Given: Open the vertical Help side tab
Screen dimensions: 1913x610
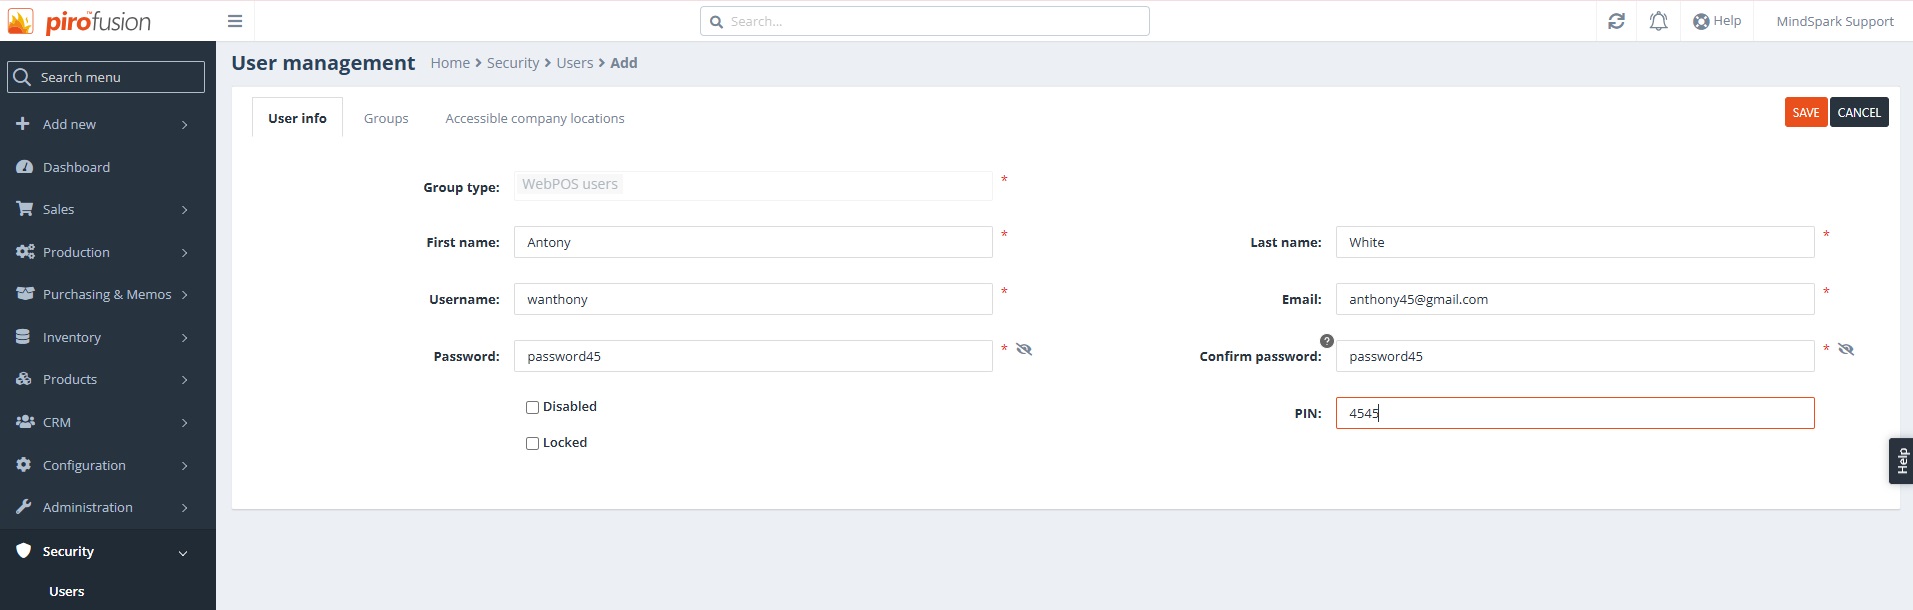Looking at the screenshot, I should click(x=1901, y=461).
